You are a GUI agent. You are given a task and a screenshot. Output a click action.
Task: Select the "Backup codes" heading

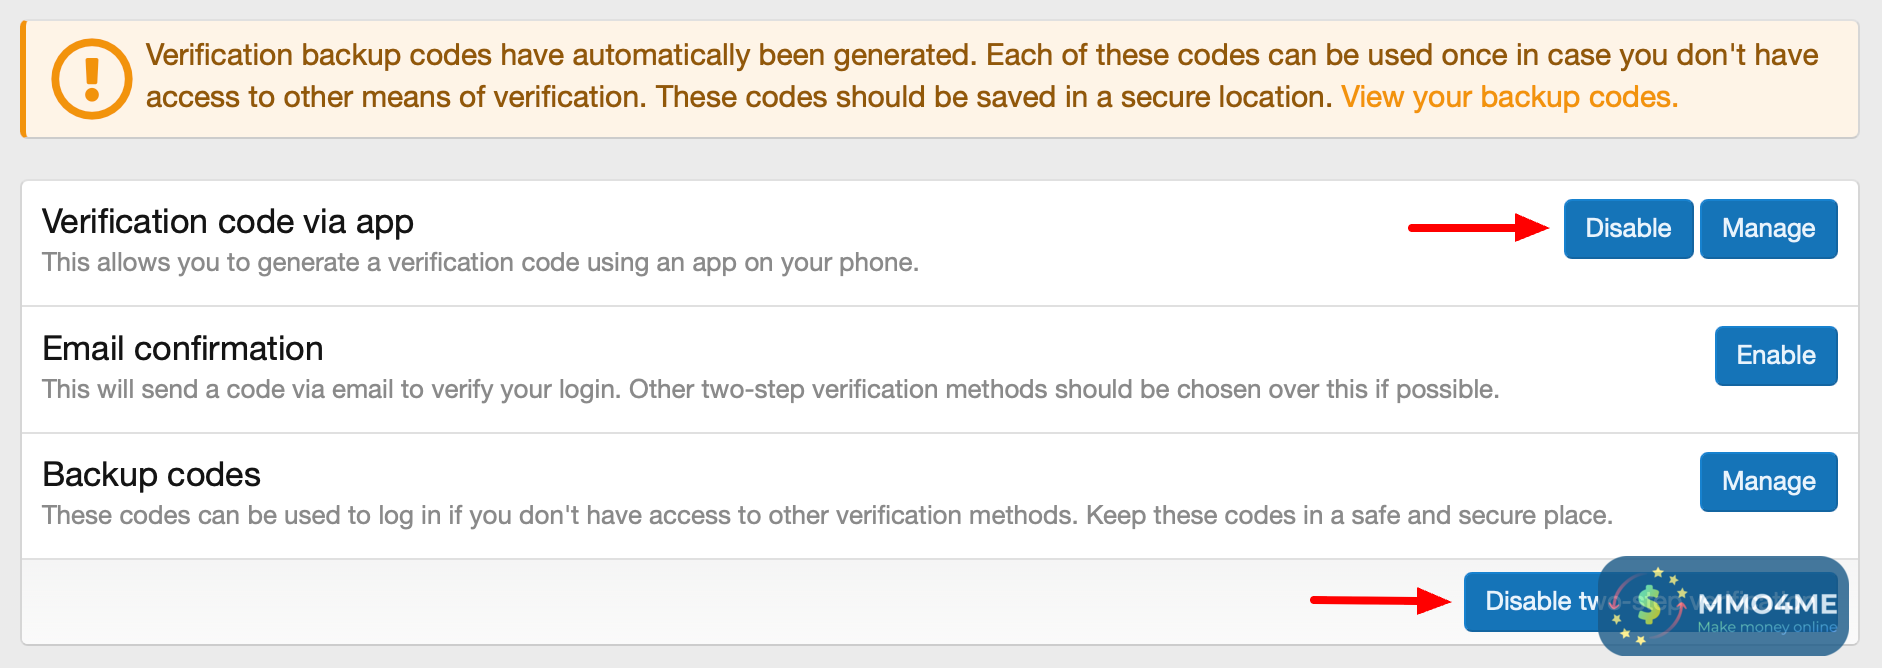click(x=152, y=475)
